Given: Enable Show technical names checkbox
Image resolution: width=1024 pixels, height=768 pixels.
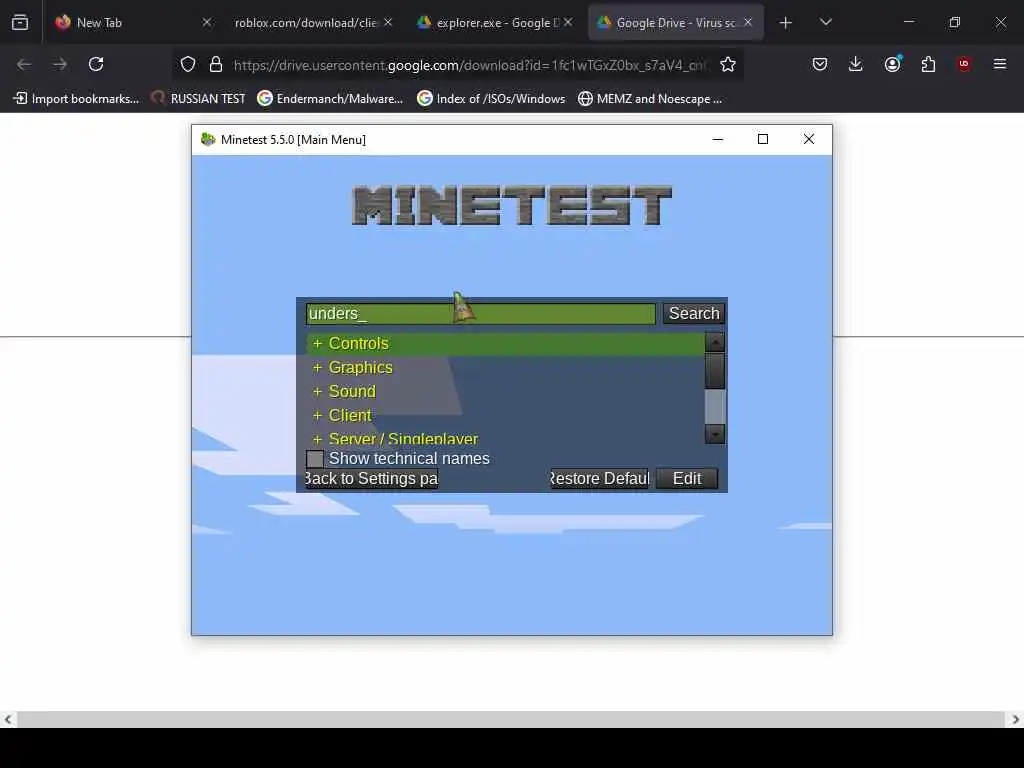Looking at the screenshot, I should click(x=315, y=459).
